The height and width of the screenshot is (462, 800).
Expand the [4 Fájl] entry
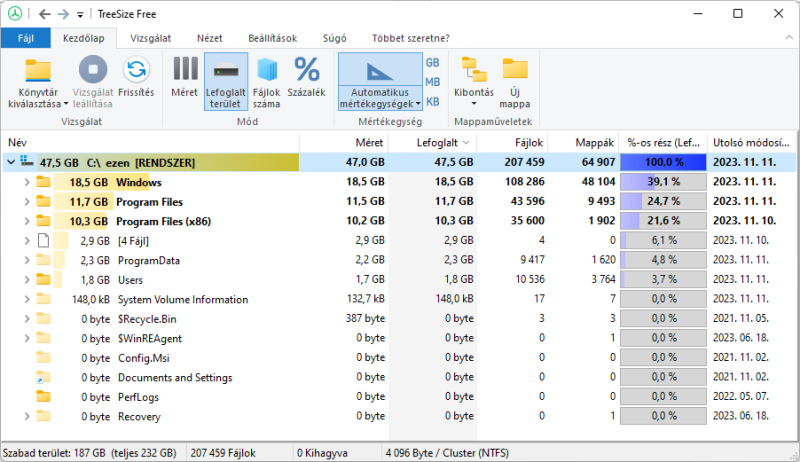click(x=27, y=241)
